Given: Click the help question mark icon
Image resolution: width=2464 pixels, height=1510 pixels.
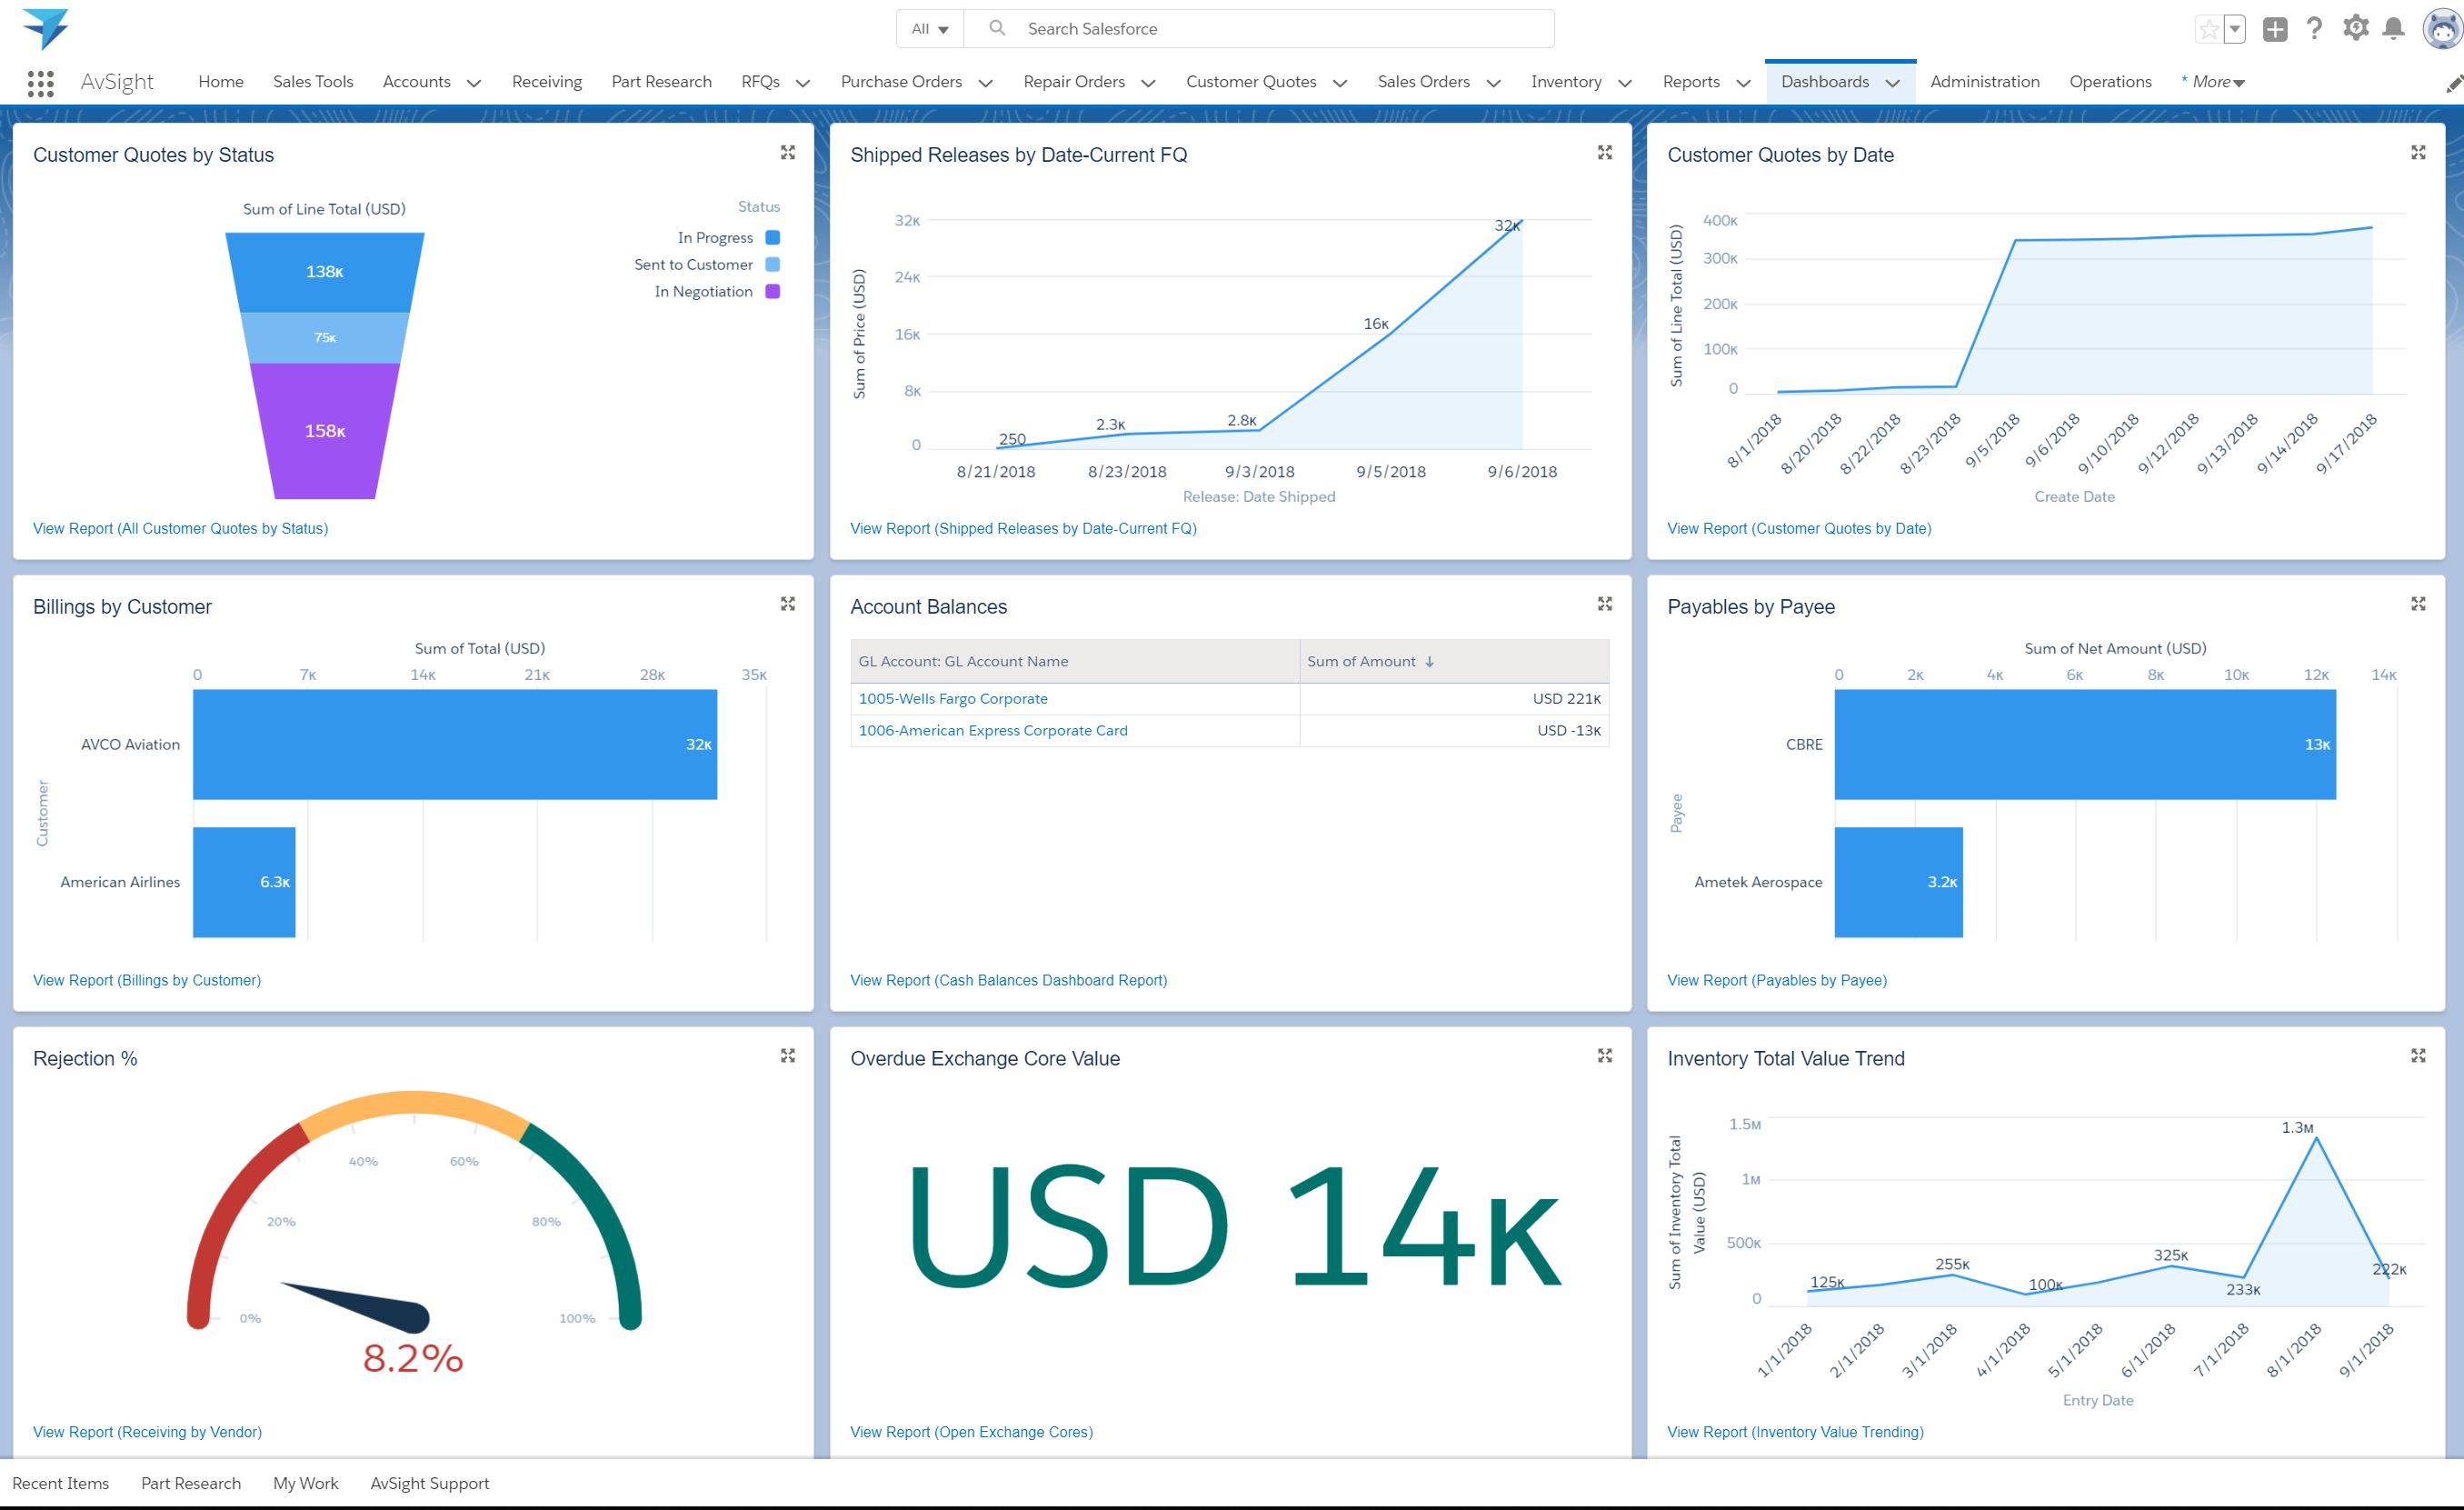Looking at the screenshot, I should click(2314, 28).
